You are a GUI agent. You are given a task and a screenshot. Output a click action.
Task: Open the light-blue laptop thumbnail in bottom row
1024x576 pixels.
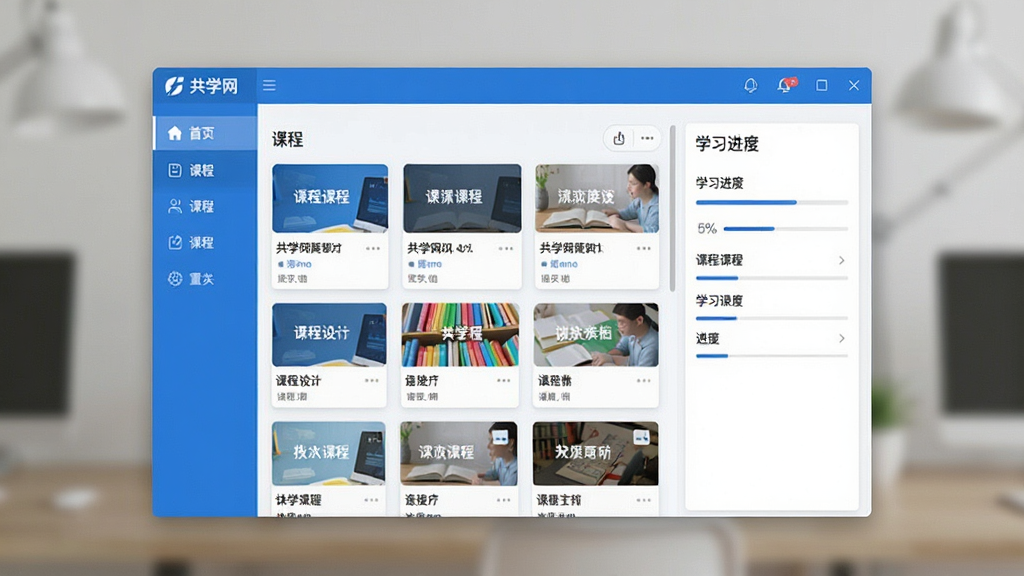pyautogui.click(x=328, y=453)
